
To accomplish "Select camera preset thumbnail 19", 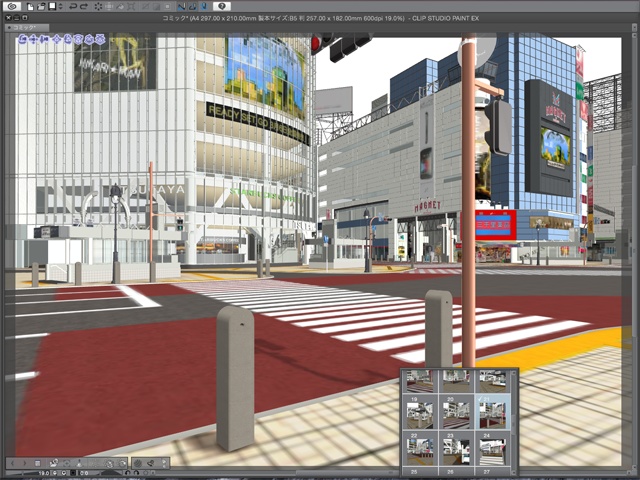I will point(420,412).
